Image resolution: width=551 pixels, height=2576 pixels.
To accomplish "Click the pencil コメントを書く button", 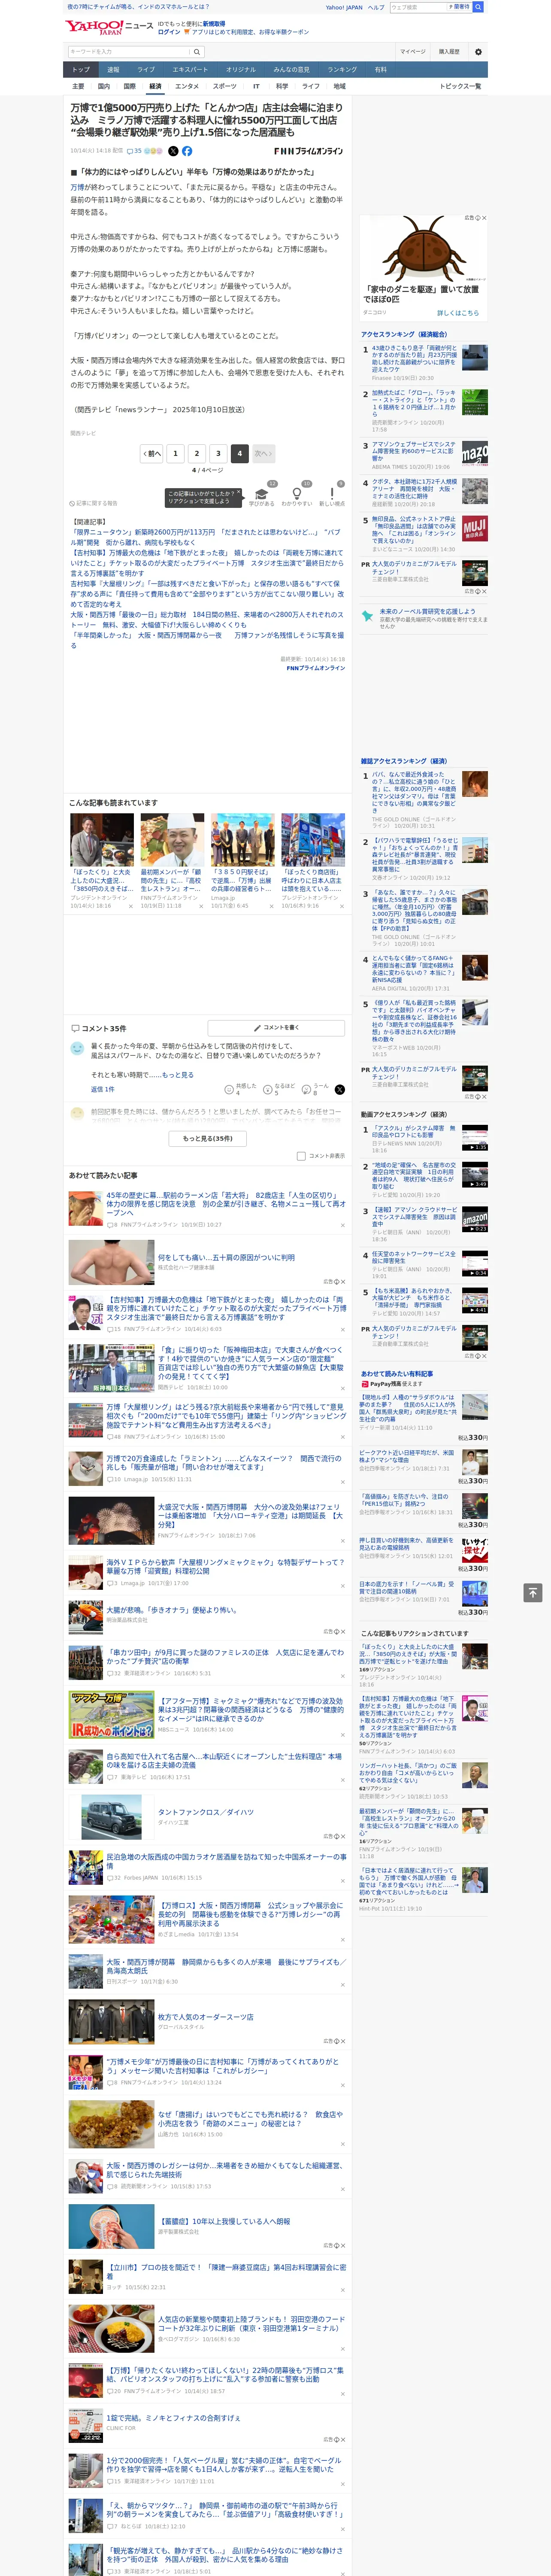I will (276, 1027).
